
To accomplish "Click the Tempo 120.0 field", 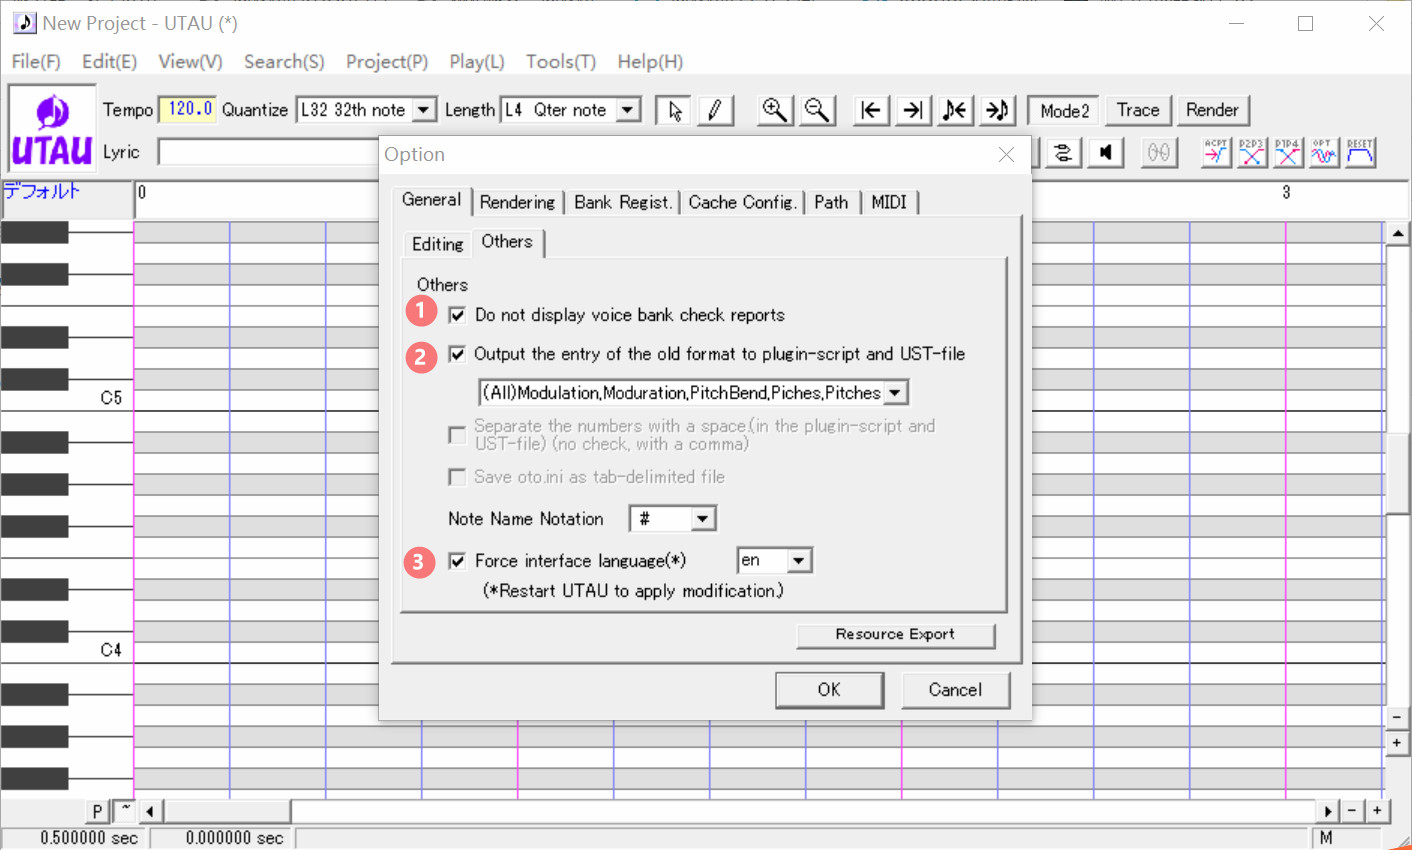I will pos(188,110).
